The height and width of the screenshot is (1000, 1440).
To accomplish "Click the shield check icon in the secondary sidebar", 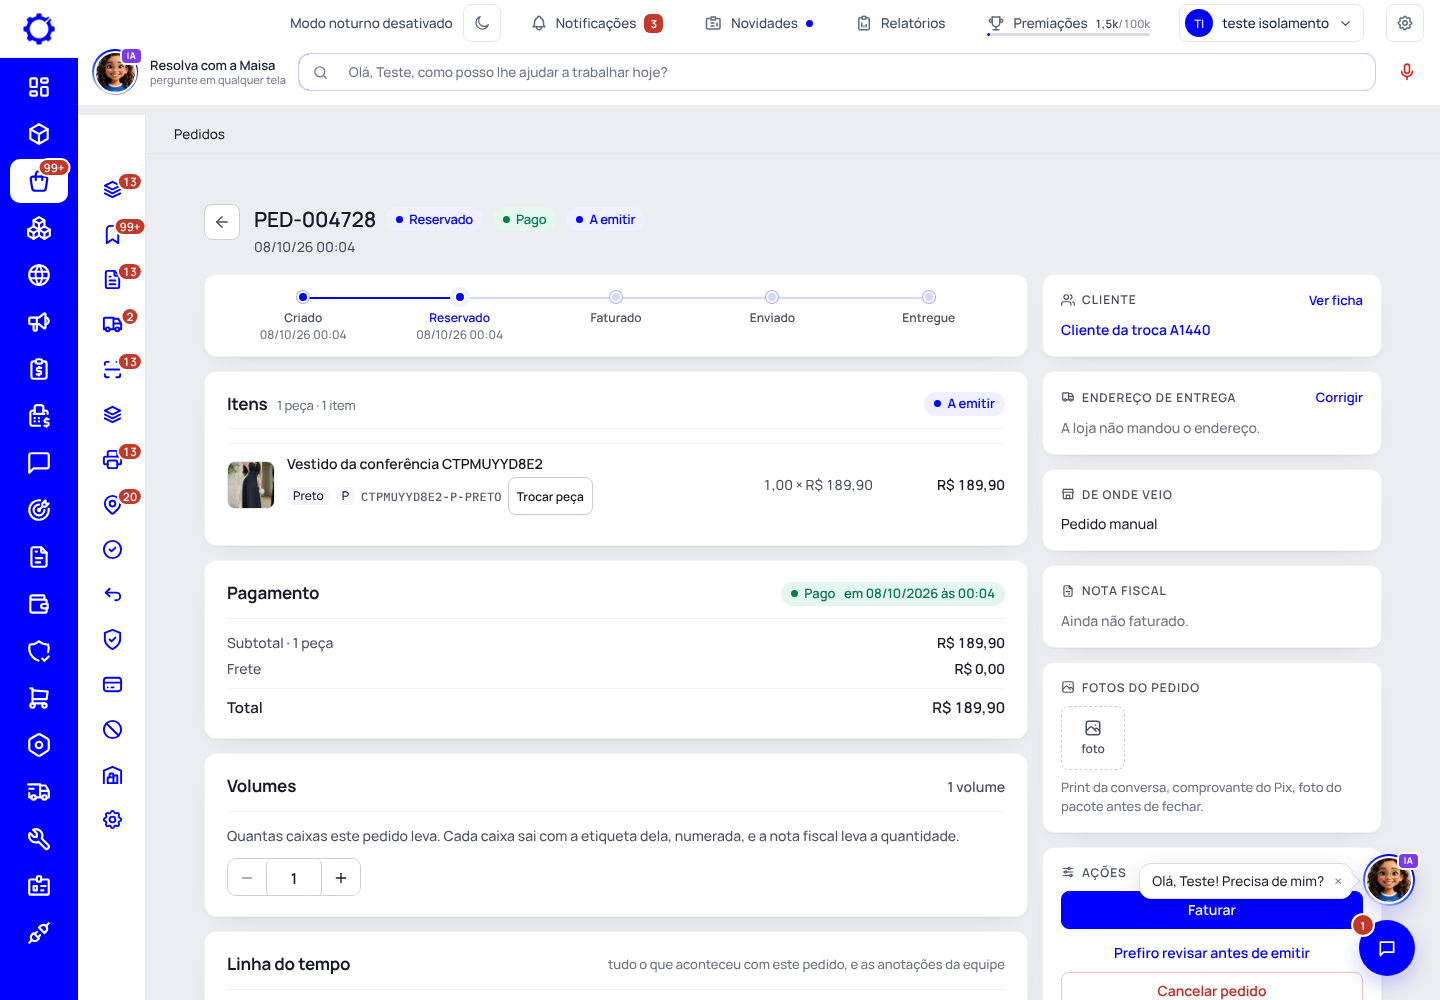I will tap(113, 639).
